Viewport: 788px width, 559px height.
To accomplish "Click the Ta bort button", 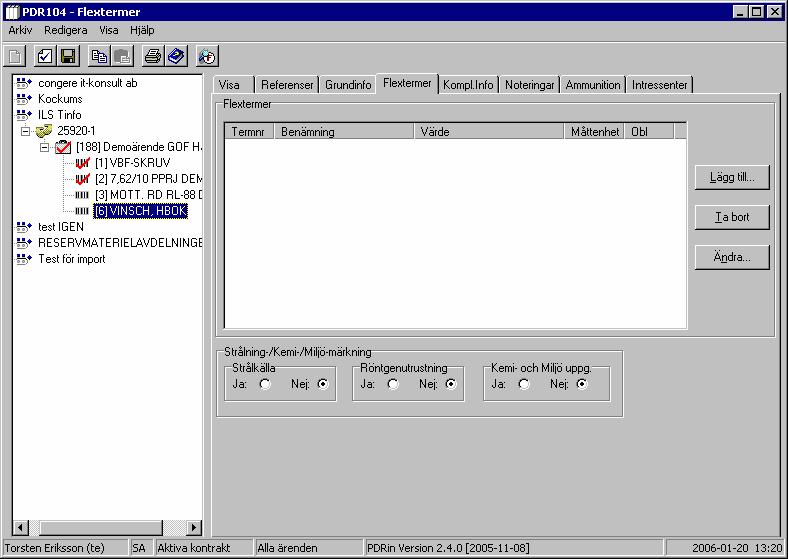I will (732, 217).
